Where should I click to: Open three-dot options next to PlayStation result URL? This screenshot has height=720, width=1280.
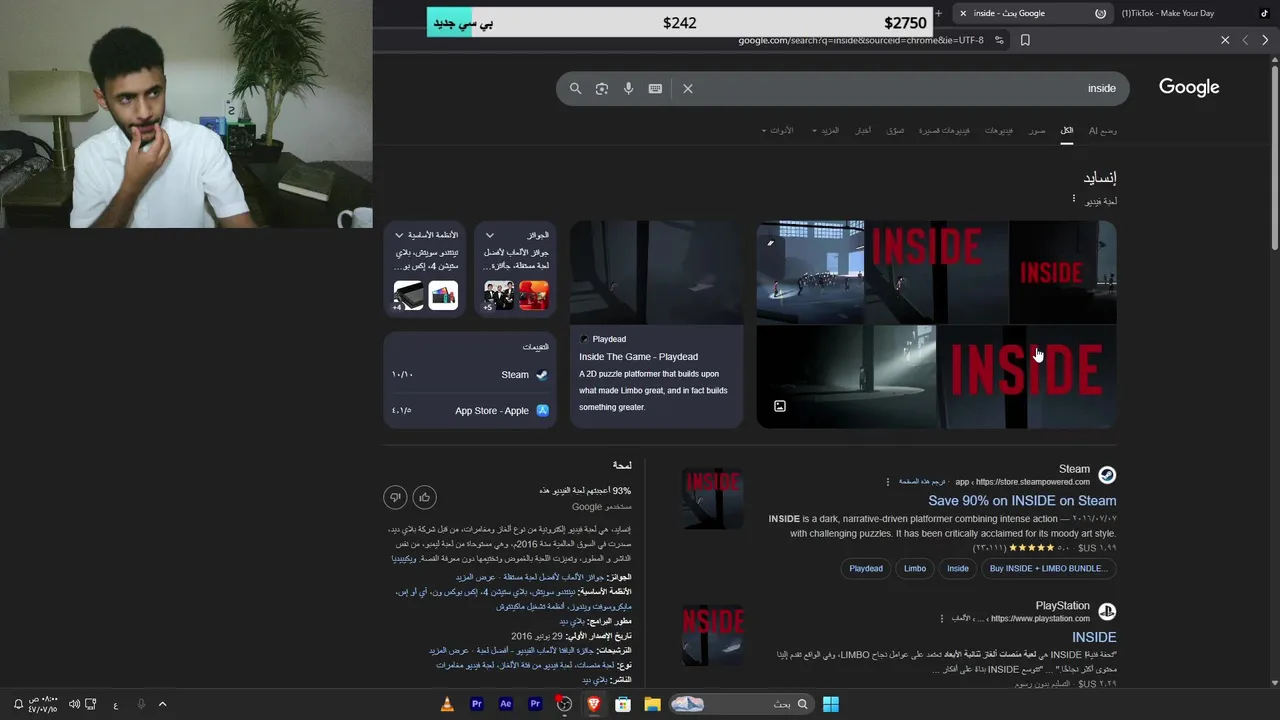[941, 618]
